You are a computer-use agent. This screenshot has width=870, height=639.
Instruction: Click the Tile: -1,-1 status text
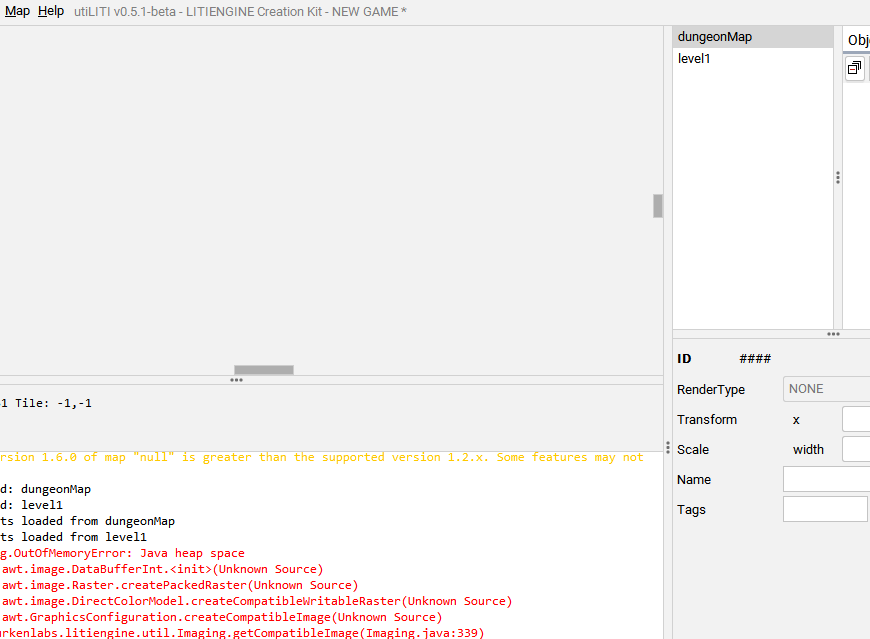pos(45,402)
